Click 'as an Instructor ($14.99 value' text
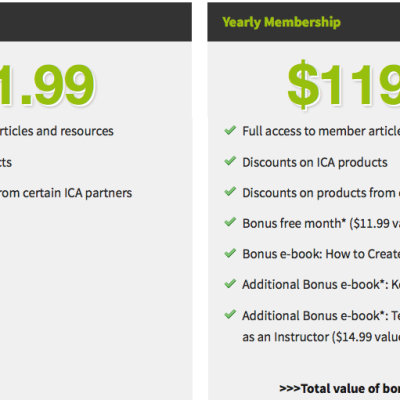 pyautogui.click(x=321, y=337)
